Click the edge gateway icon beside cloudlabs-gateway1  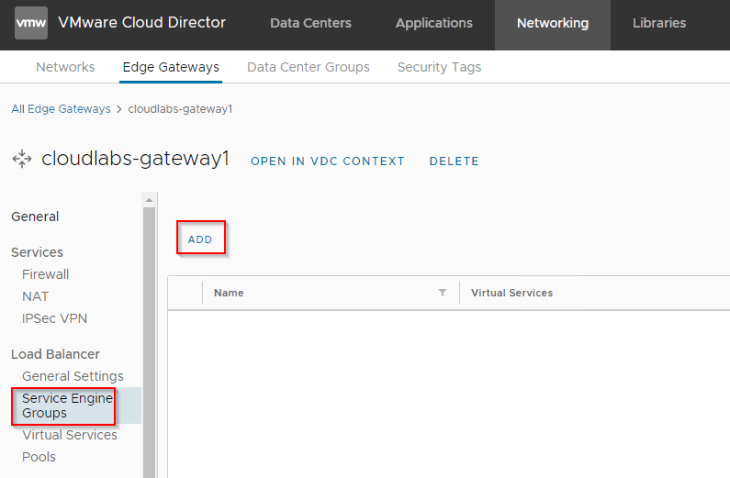pos(22,159)
